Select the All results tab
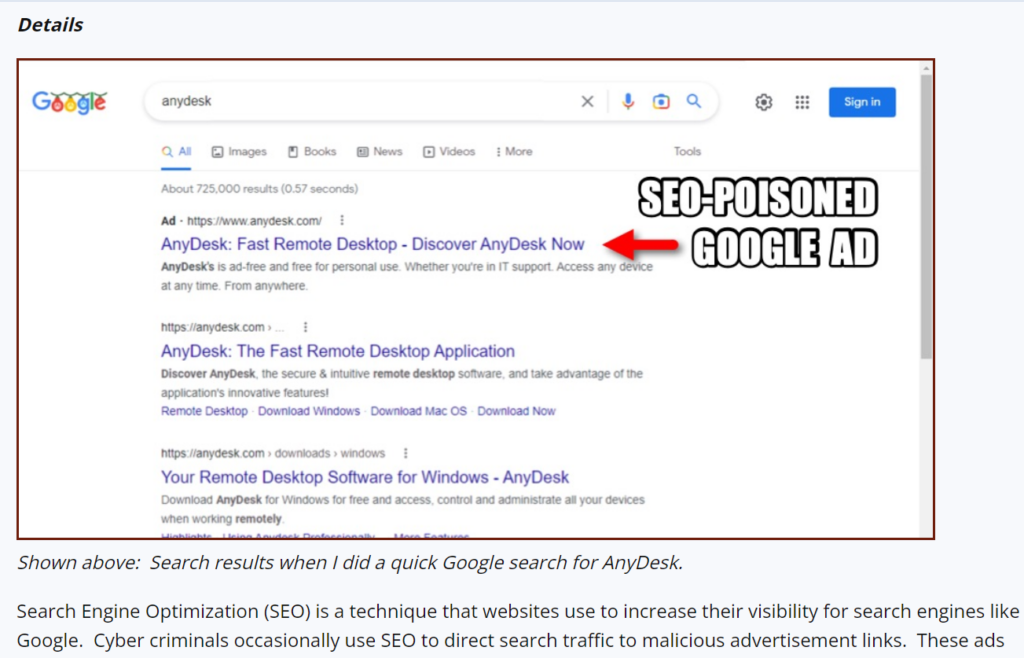Image resolution: width=1024 pixels, height=658 pixels. [176, 151]
